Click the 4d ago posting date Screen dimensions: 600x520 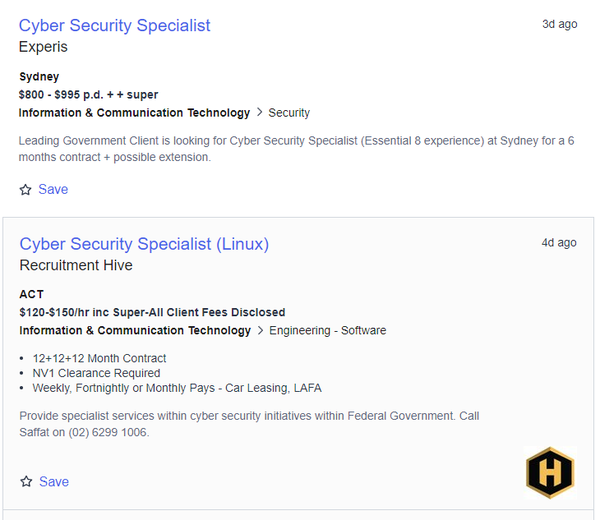pos(559,243)
